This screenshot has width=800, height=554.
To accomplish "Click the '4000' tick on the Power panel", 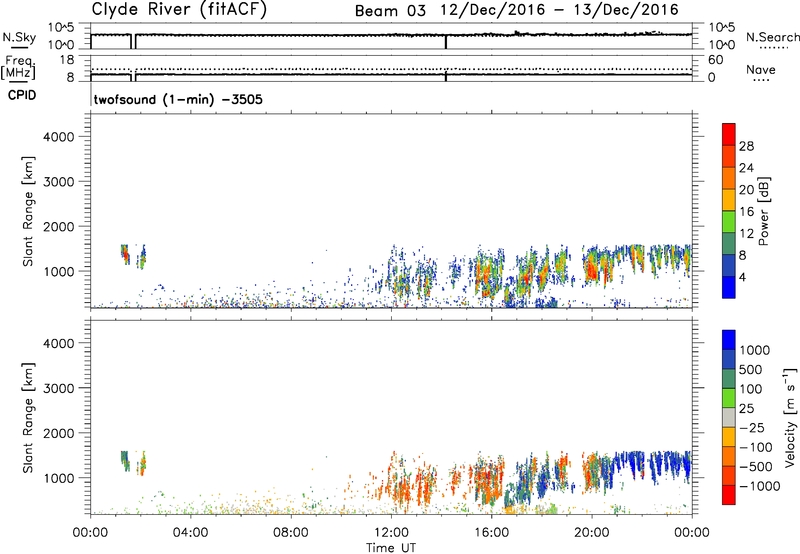I will click(58, 137).
